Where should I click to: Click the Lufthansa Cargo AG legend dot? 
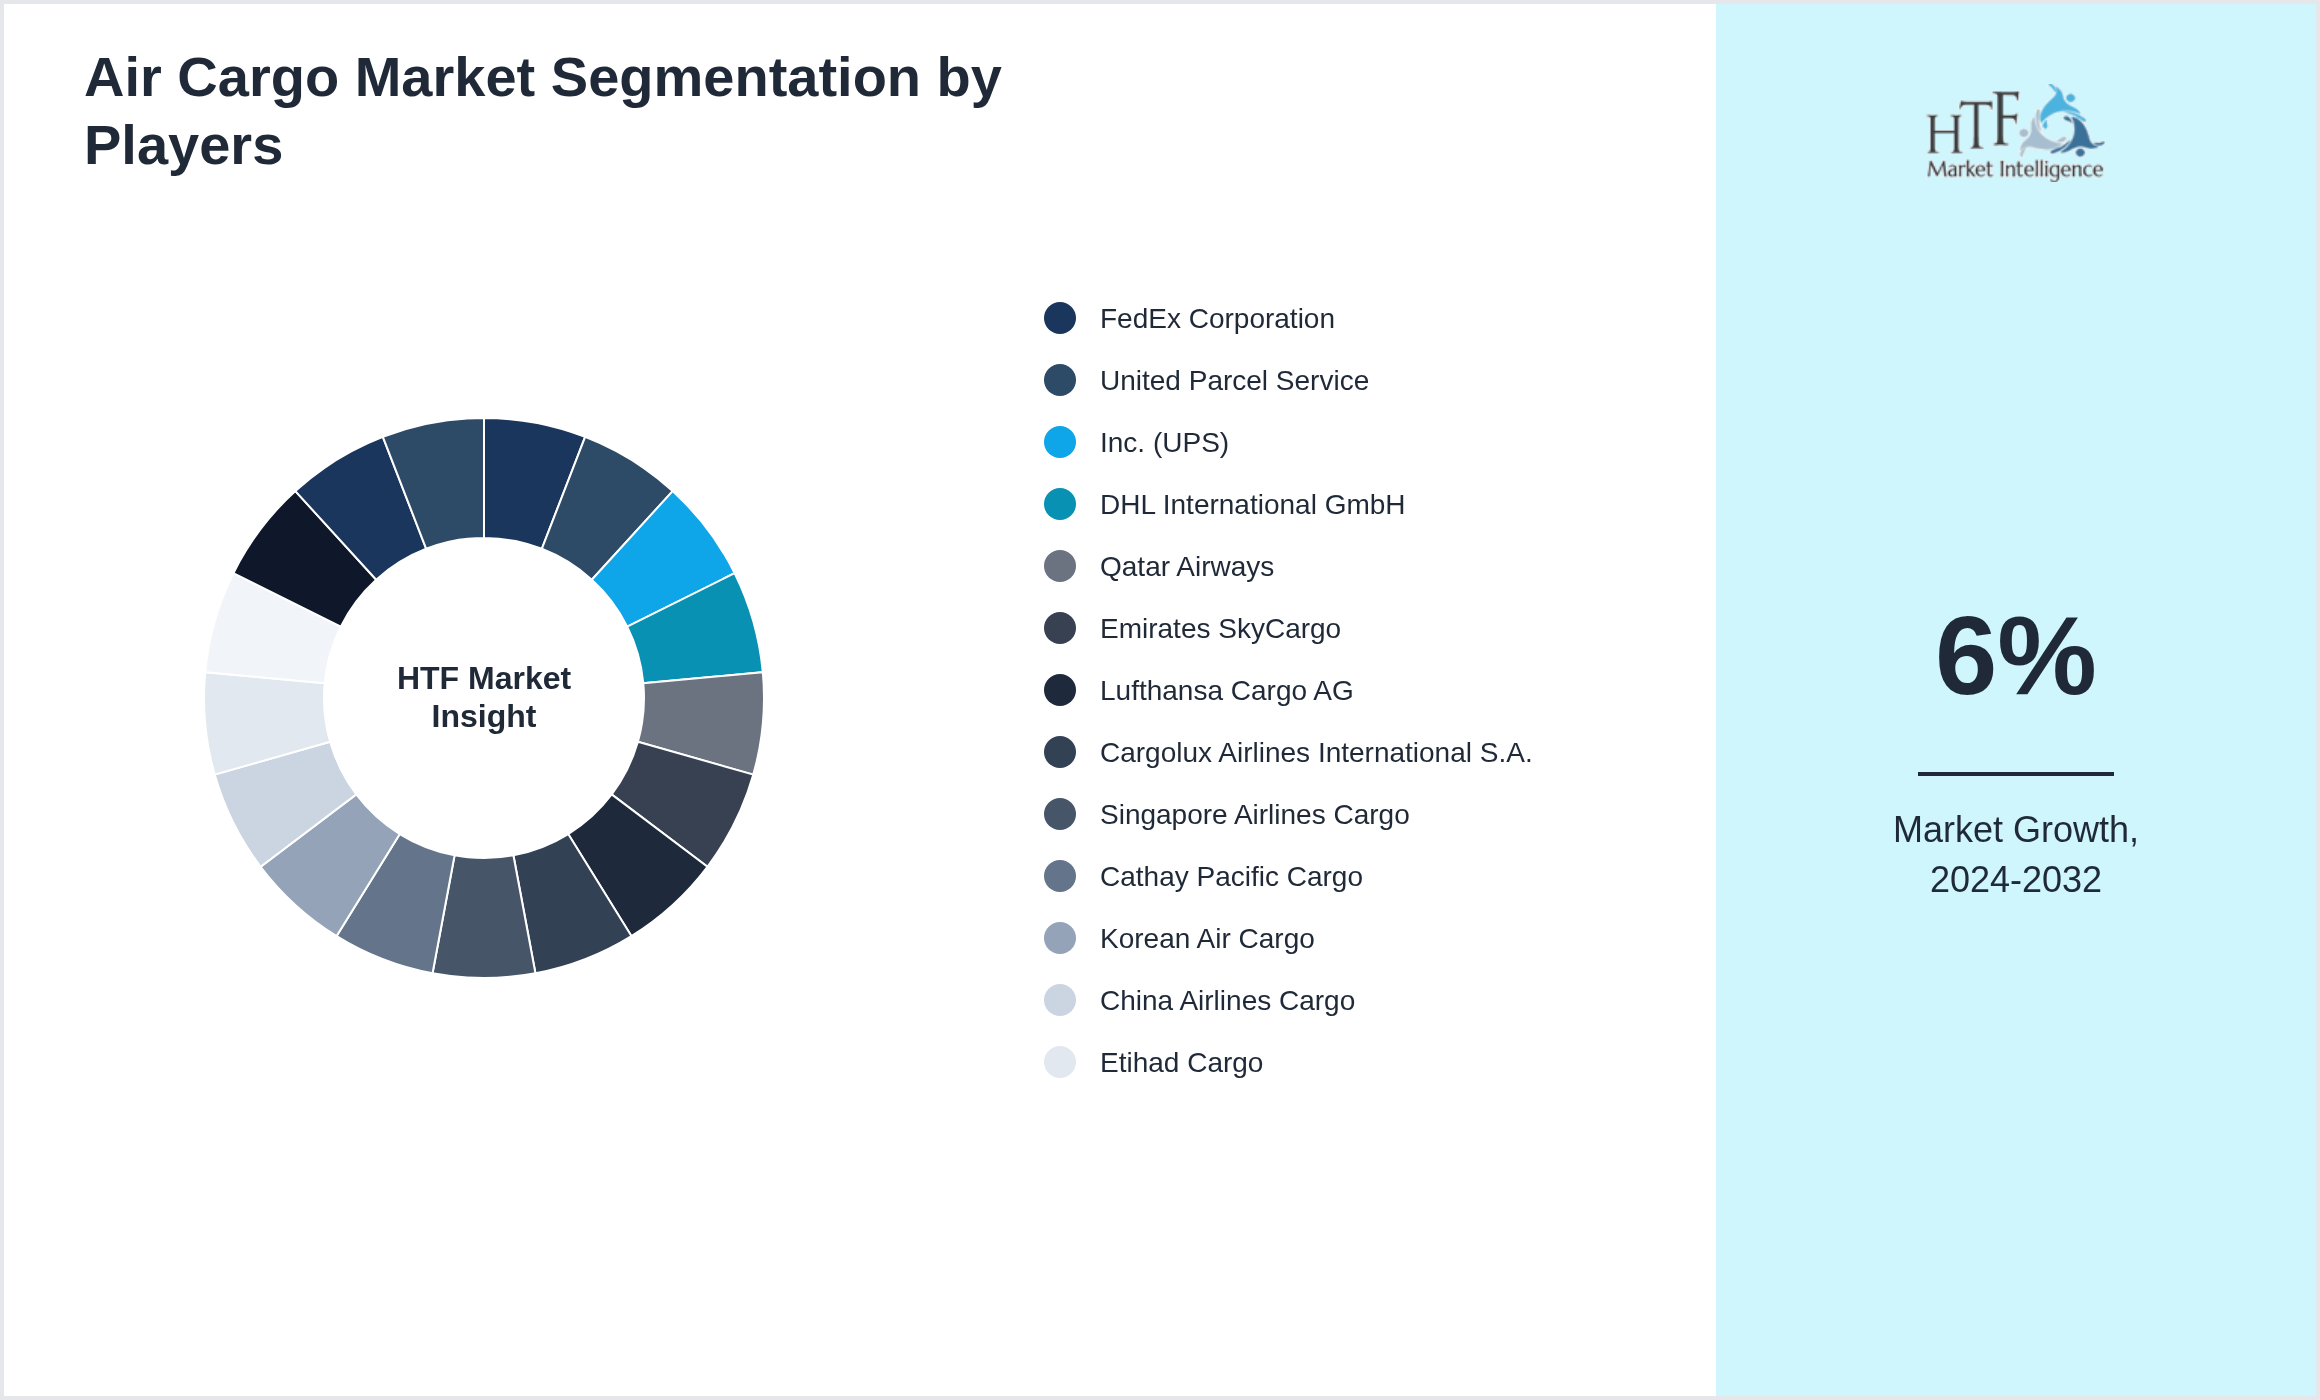pos(1060,690)
